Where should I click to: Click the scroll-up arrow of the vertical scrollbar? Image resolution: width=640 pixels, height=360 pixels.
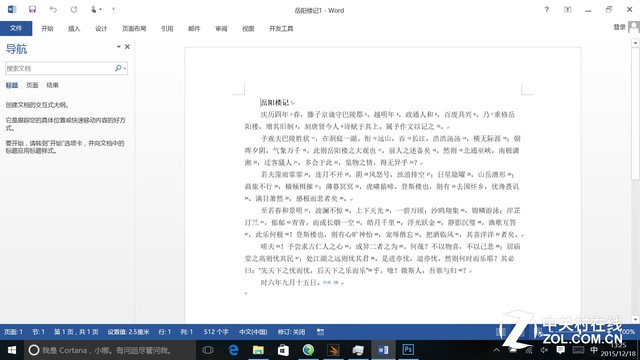point(635,42)
